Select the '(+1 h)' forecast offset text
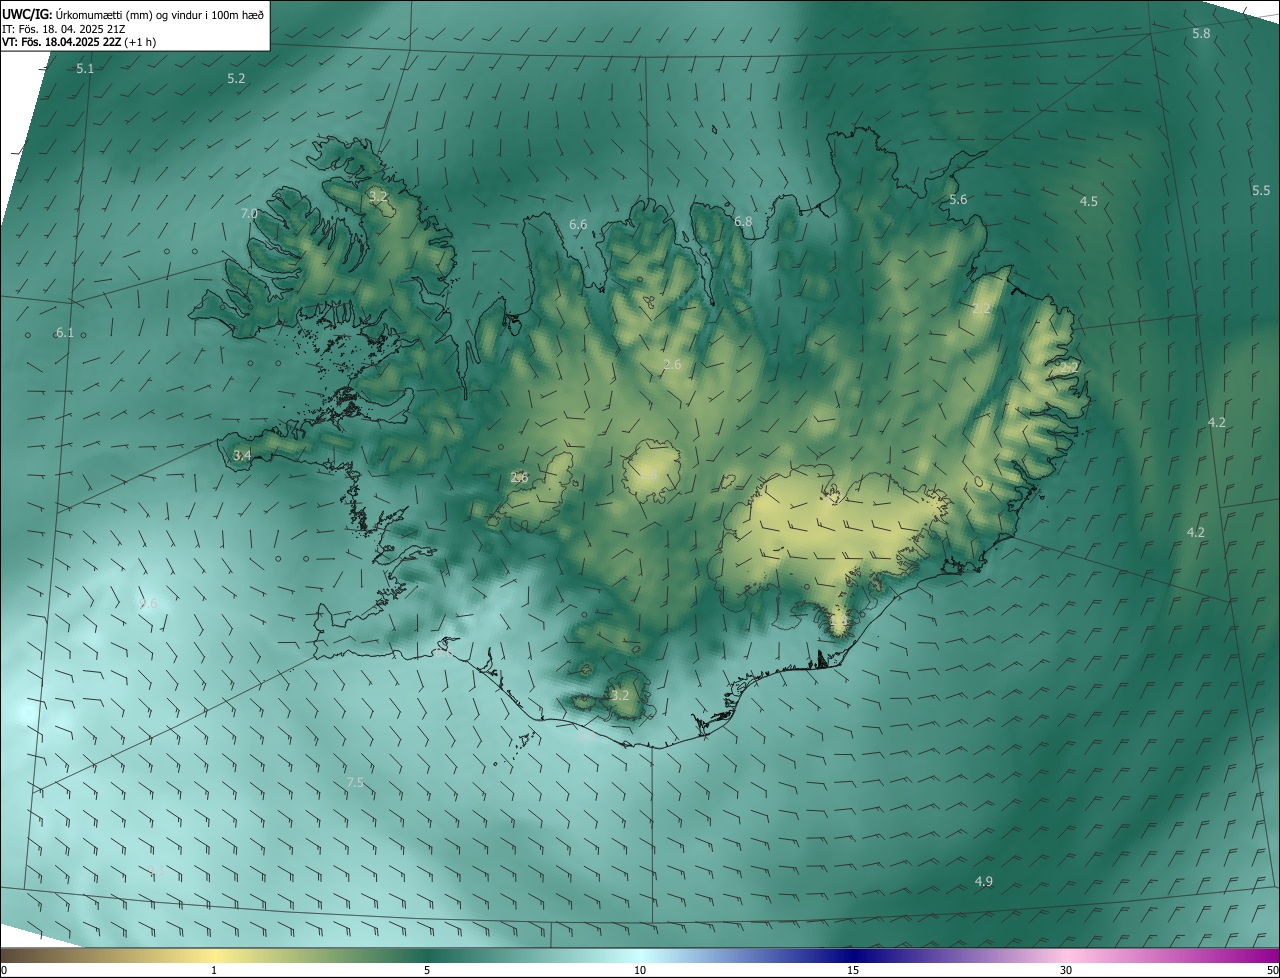The width and height of the screenshot is (1280, 978). [139, 42]
